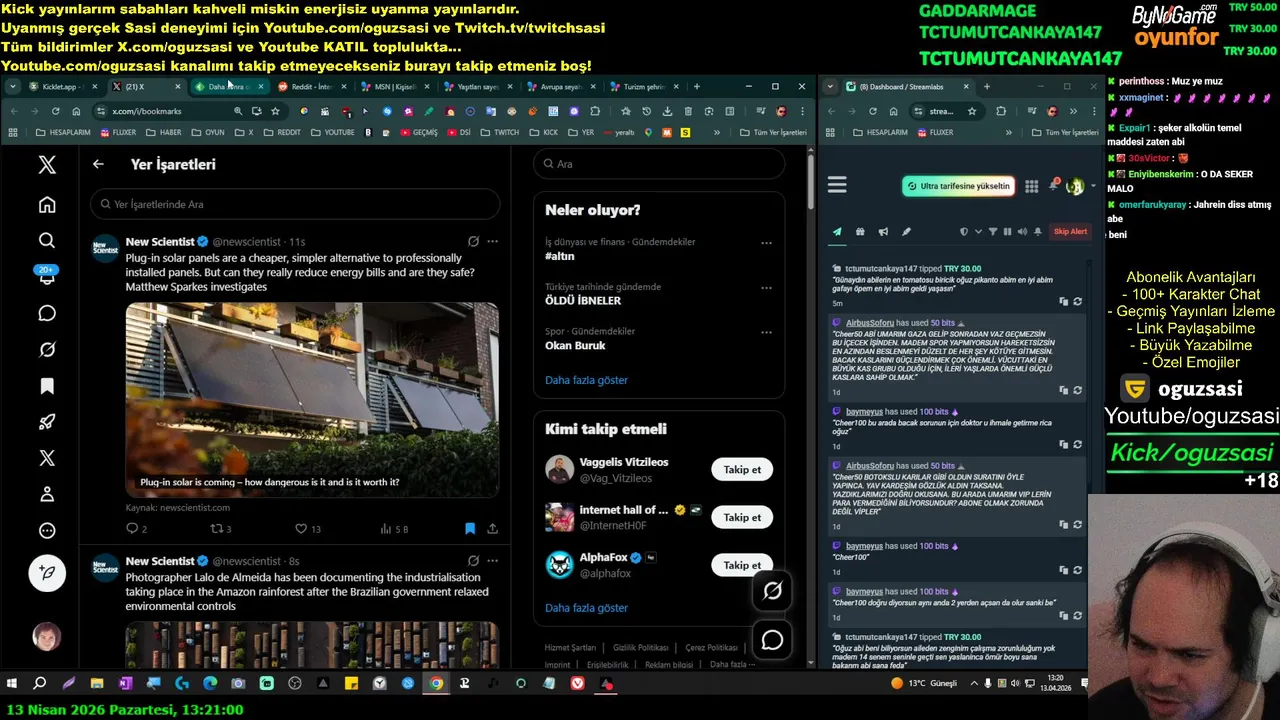This screenshot has width=1280, height=720.
Task: Switch to the Turizm şehri browser tab
Action: pos(642,87)
